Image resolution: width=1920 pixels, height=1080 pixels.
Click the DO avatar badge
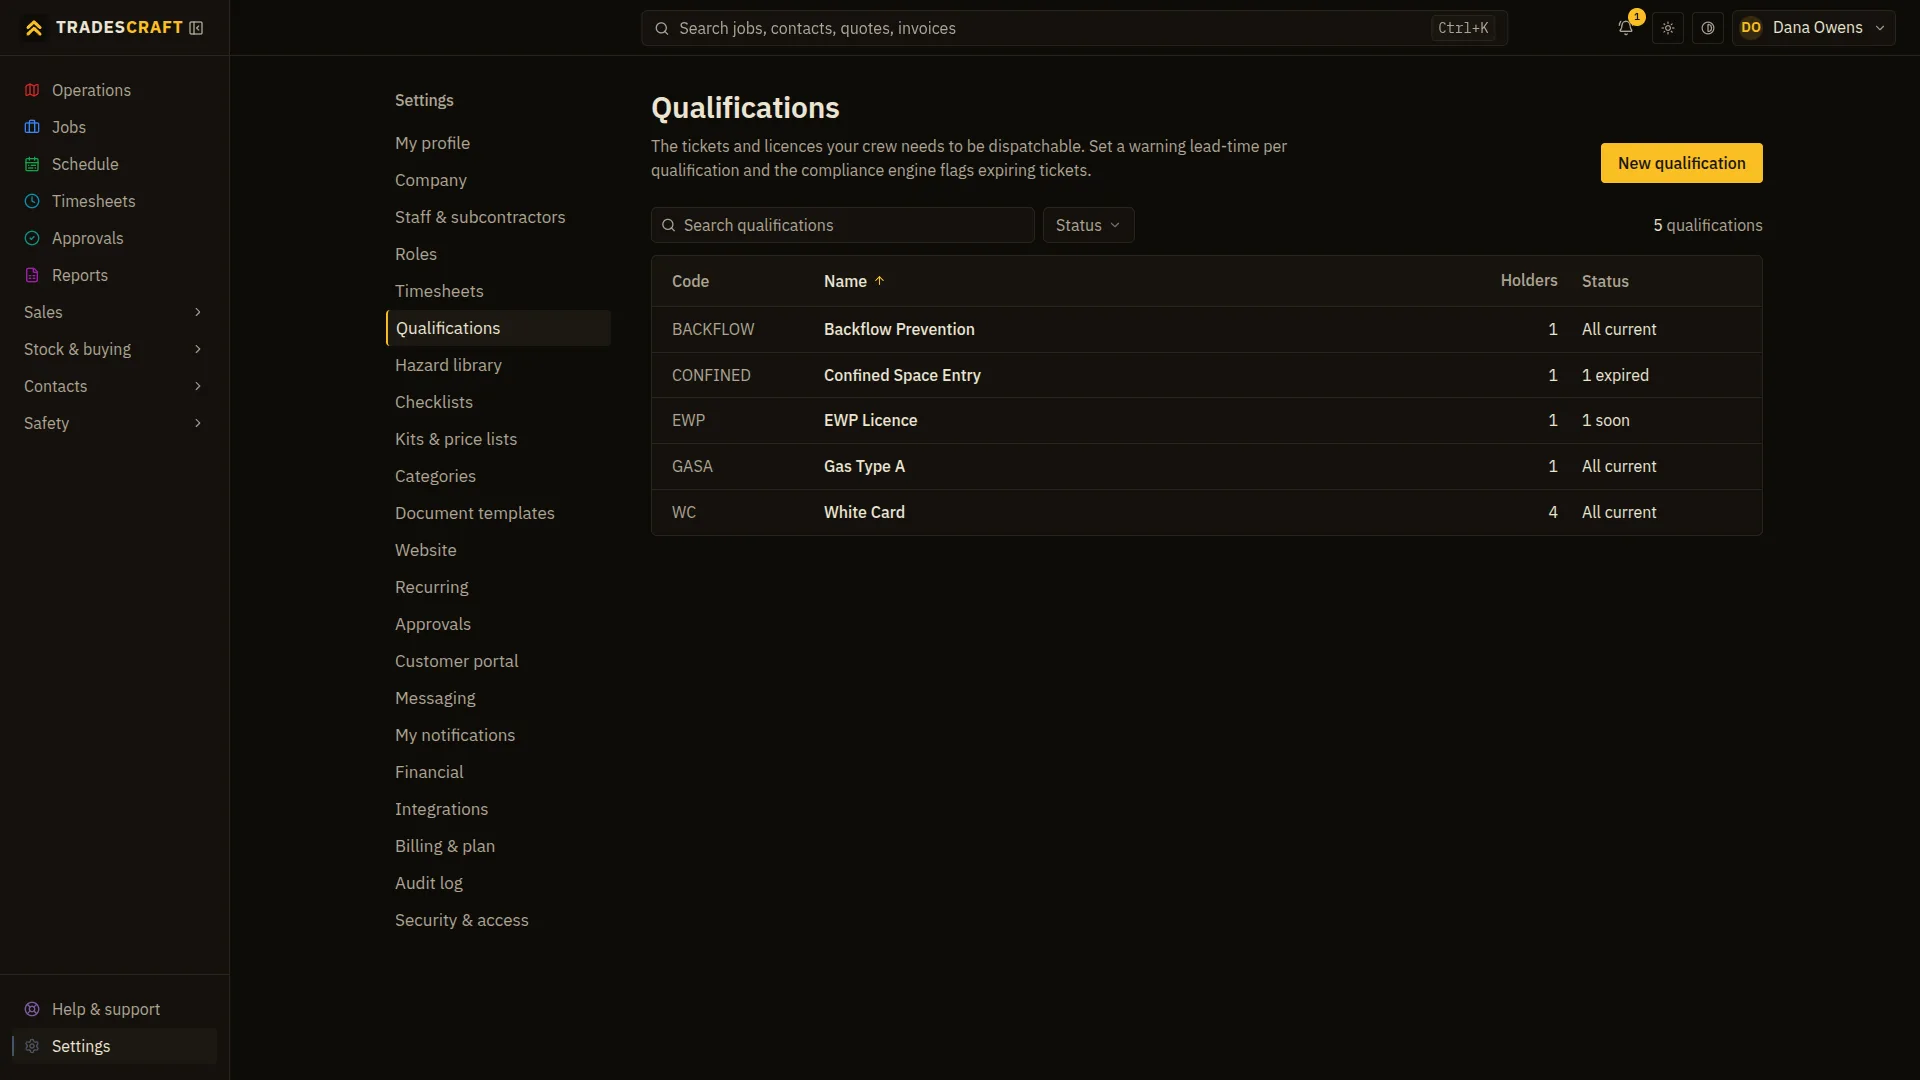click(1751, 28)
